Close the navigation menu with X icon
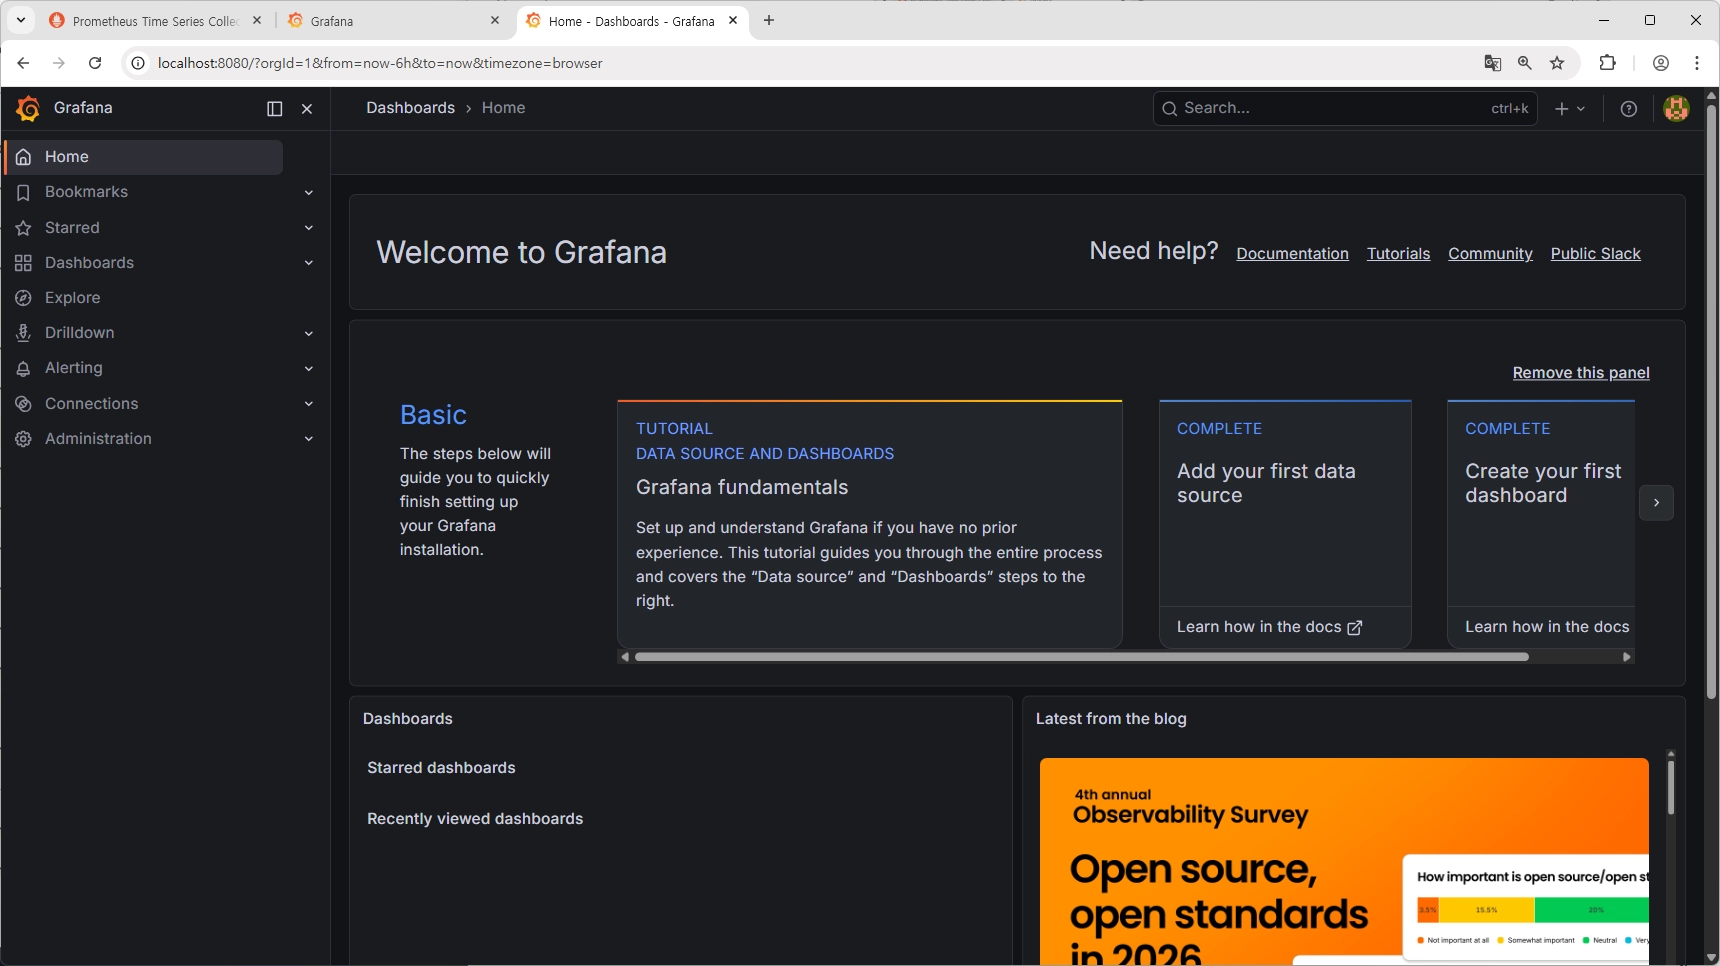 click(x=307, y=109)
